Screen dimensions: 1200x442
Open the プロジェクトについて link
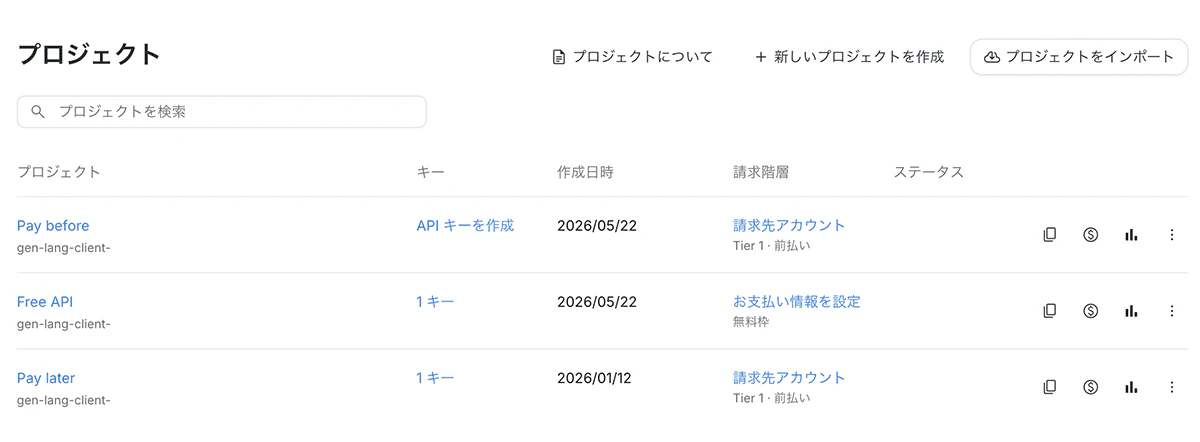click(x=633, y=57)
